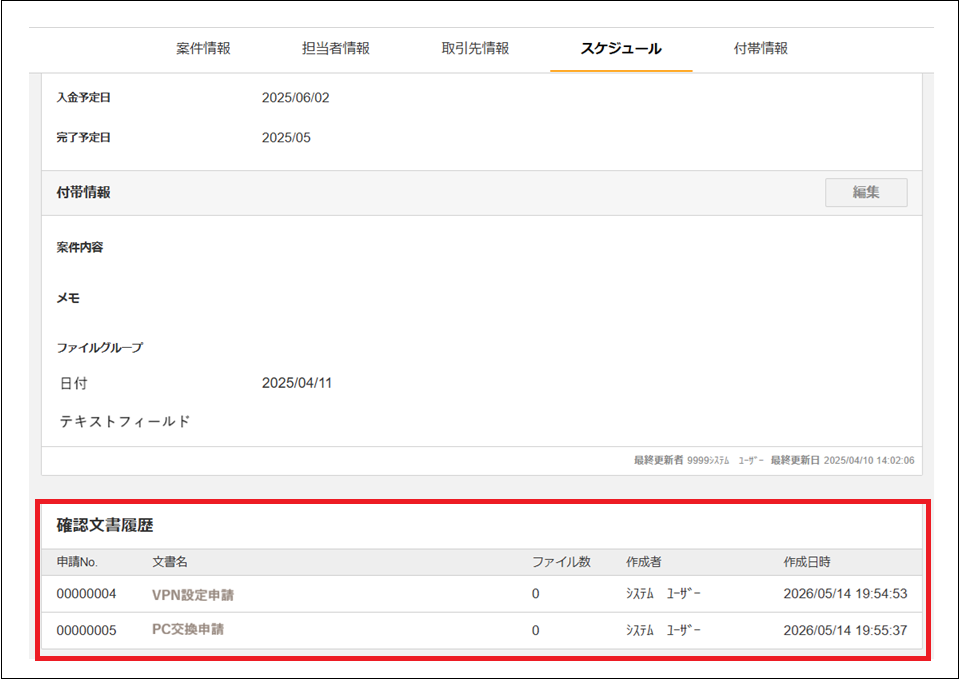Go to the 付帯情報 tab
This screenshot has width=961, height=681.
point(761,48)
